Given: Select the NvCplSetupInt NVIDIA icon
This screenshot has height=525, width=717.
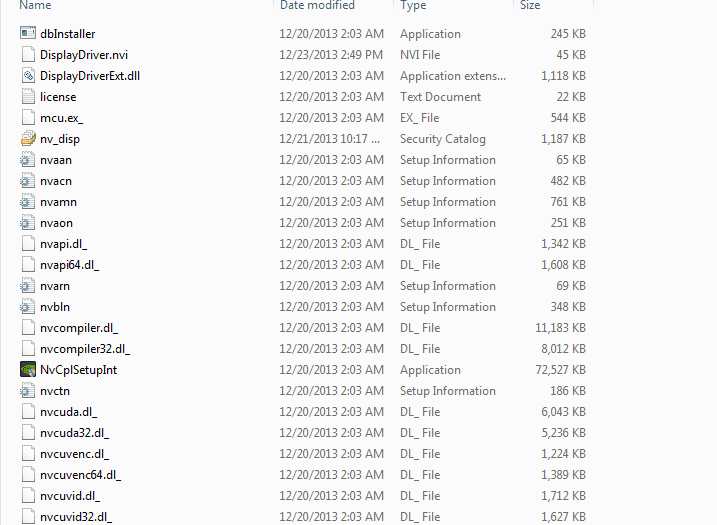Looking at the screenshot, I should click(x=28, y=370).
